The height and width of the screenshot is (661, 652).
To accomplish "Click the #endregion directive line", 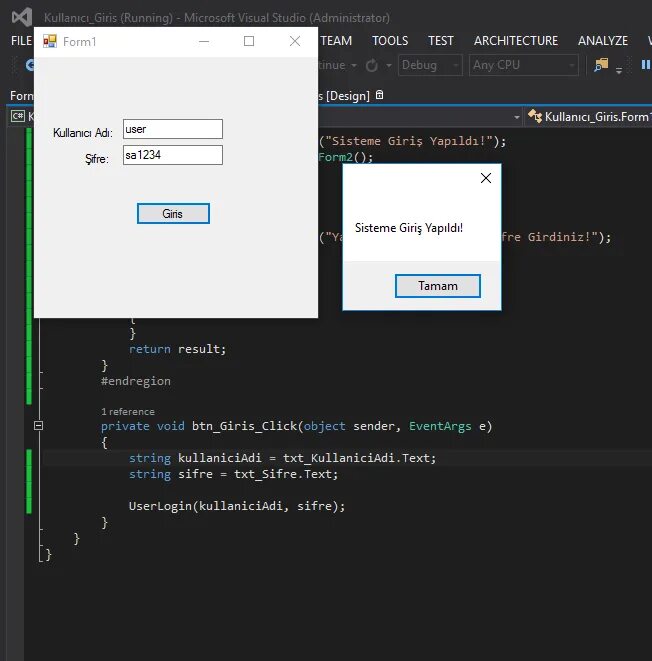I will (136, 381).
